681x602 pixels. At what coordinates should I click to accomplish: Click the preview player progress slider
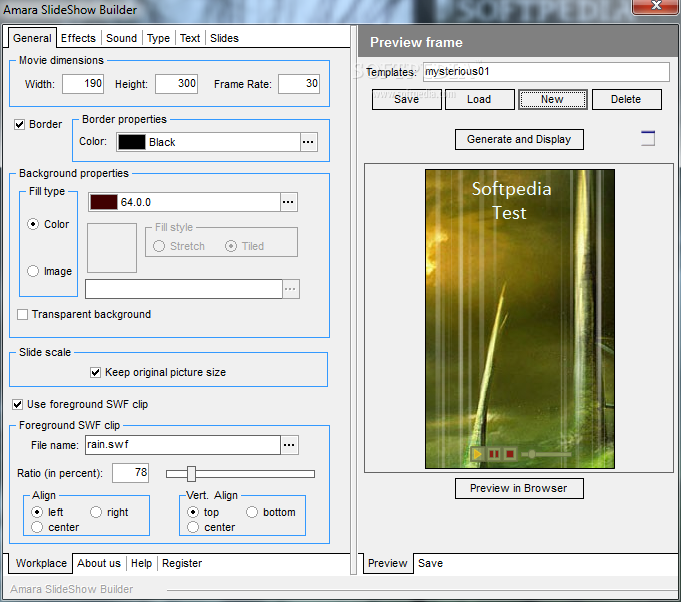[x=546, y=454]
